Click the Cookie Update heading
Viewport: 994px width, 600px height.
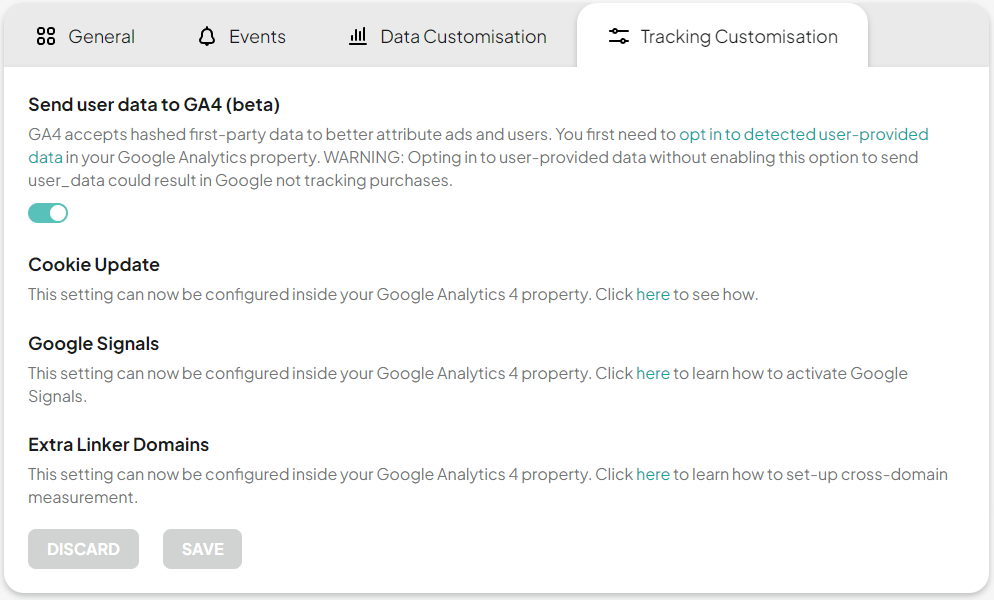(x=94, y=264)
